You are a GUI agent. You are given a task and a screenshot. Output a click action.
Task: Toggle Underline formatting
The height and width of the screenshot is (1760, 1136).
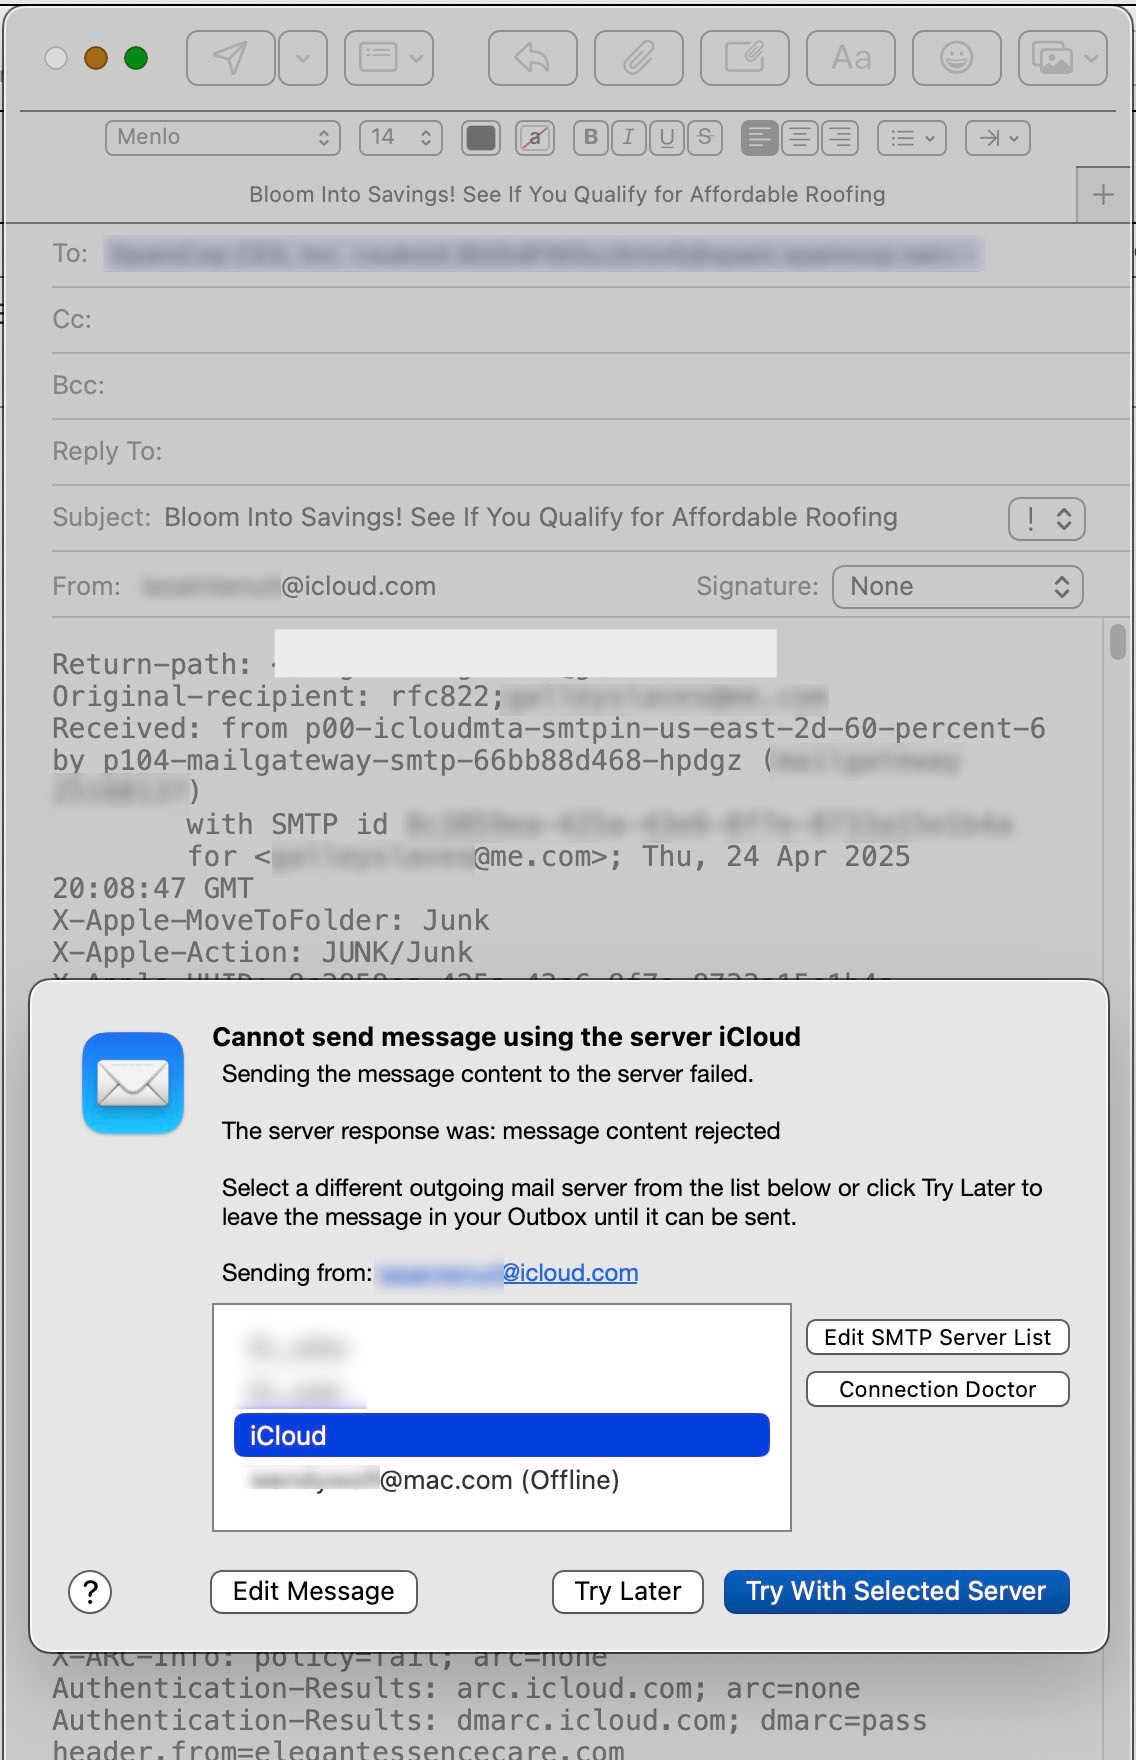pyautogui.click(x=666, y=138)
